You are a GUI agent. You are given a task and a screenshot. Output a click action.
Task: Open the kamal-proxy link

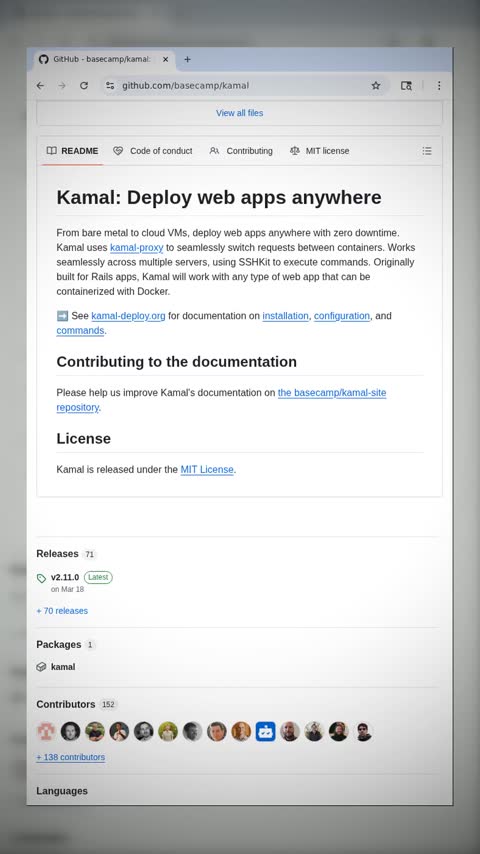(x=137, y=247)
